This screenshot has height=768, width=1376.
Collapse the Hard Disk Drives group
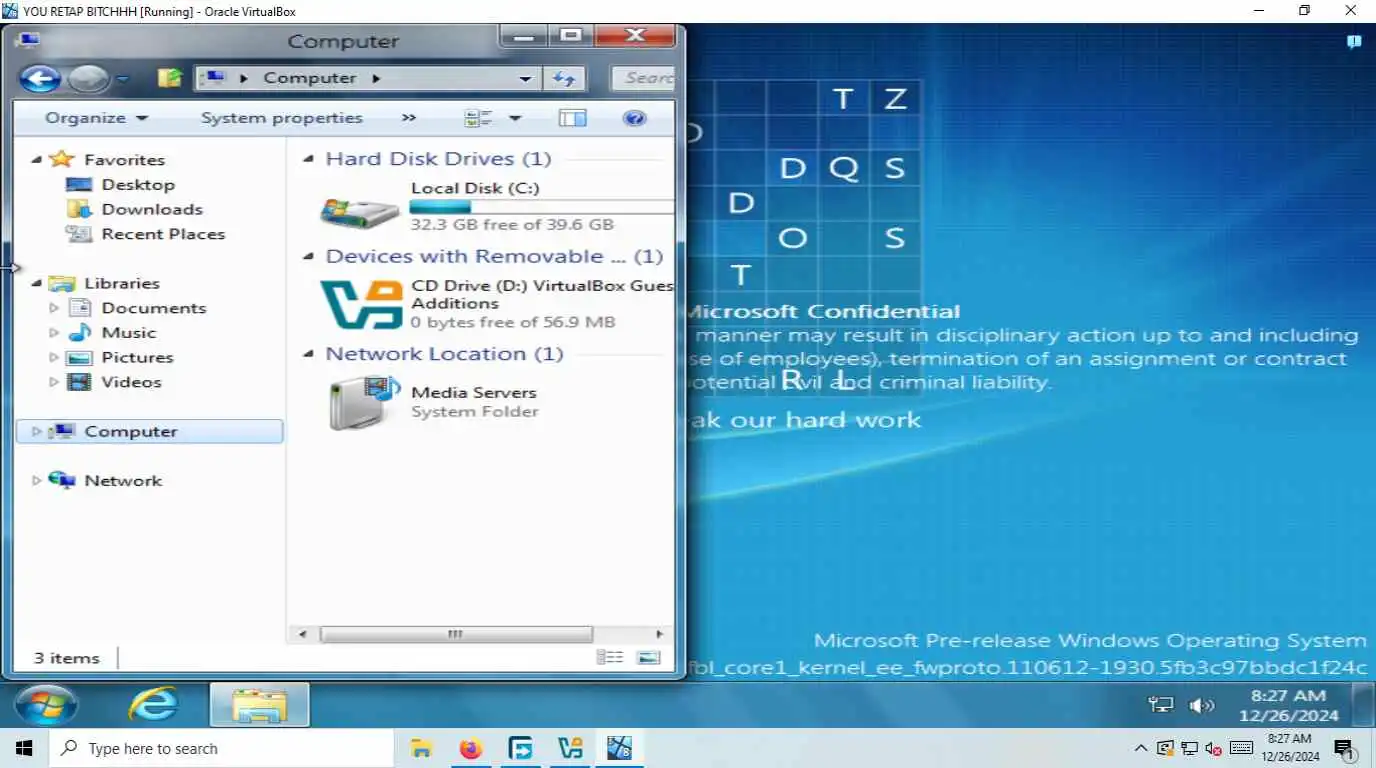tap(308, 159)
